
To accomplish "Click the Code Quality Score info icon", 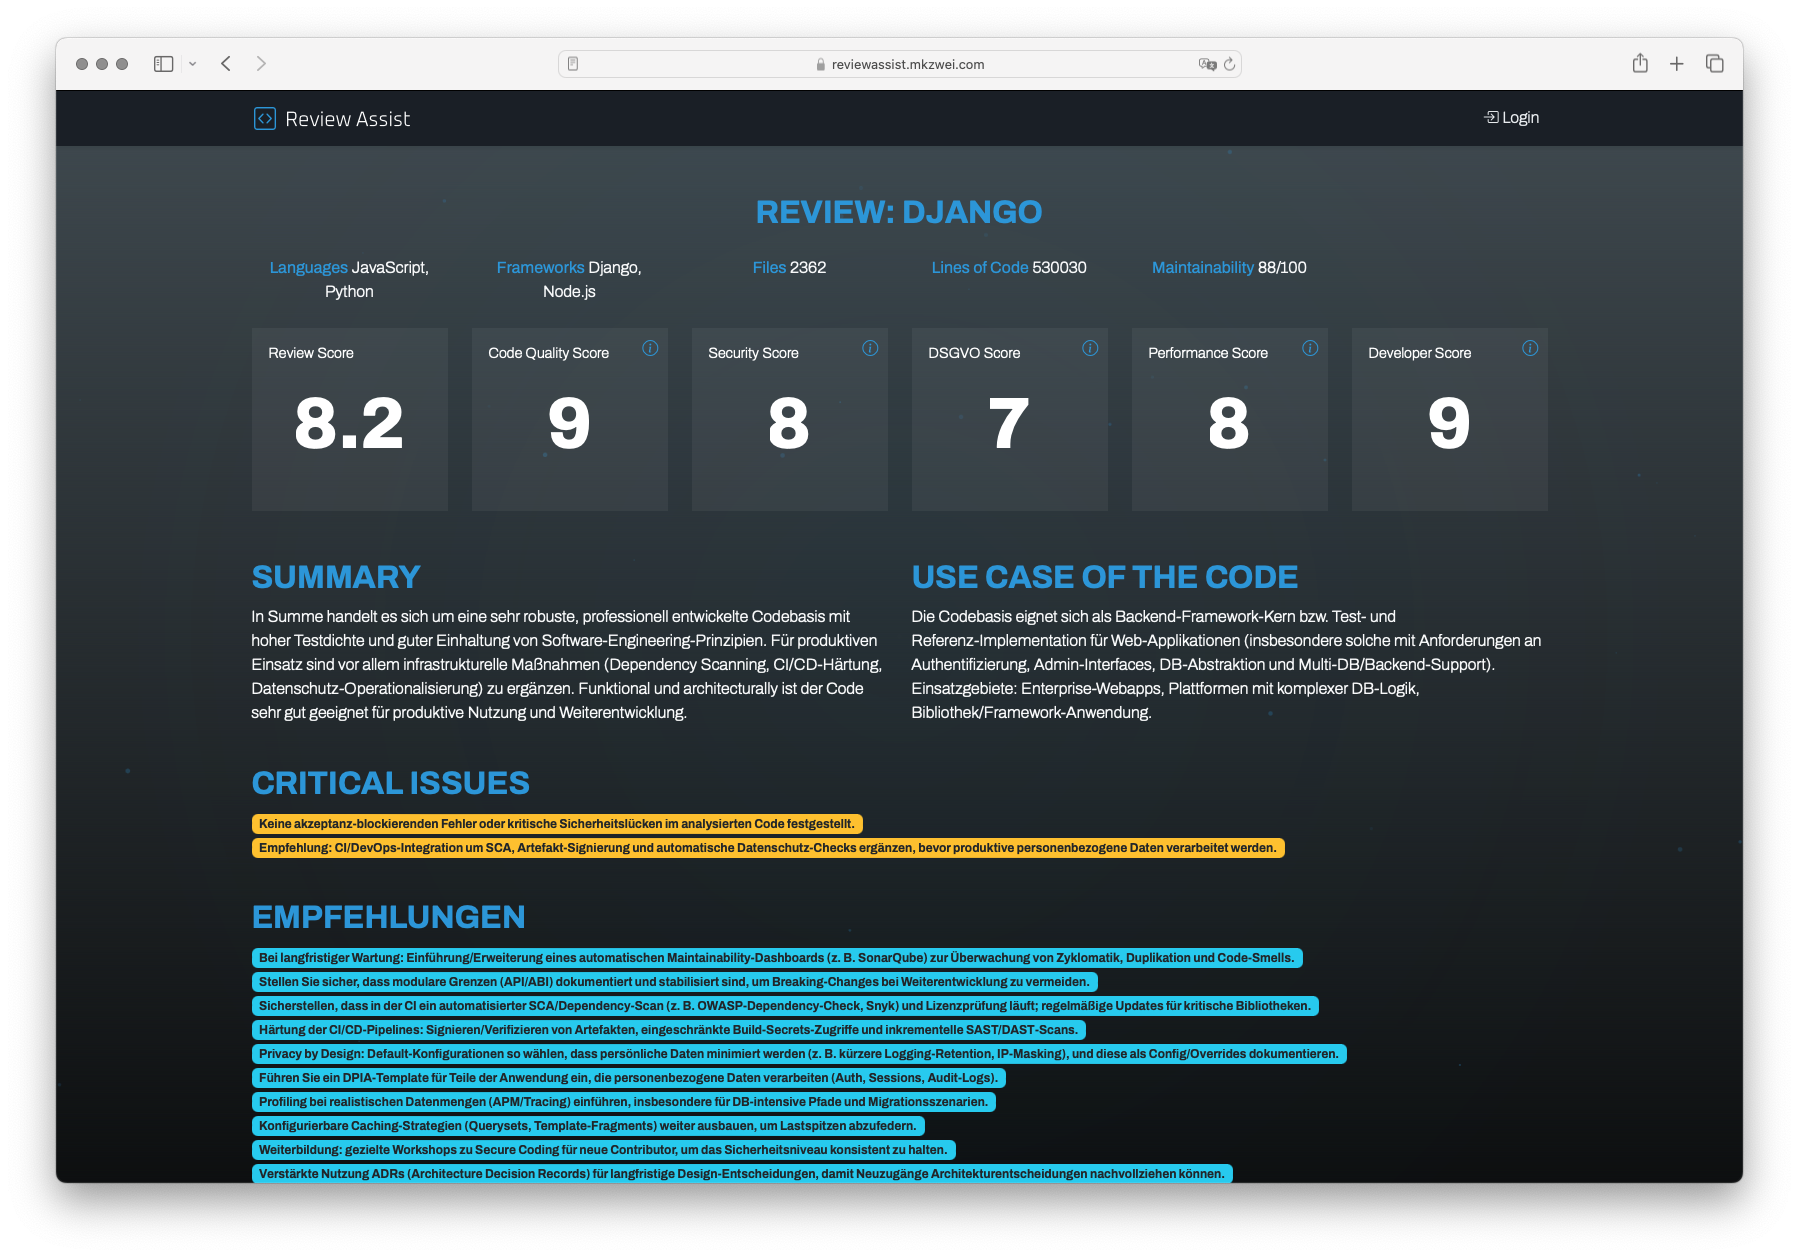I will [650, 348].
